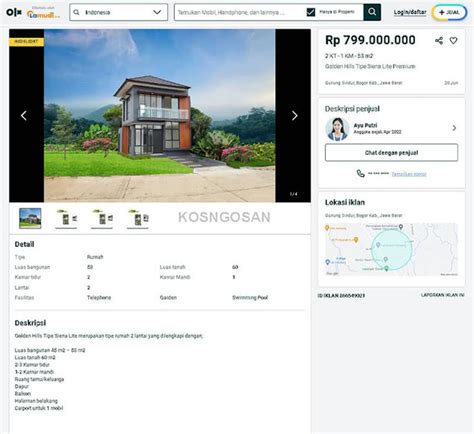Click the Golden Hills Tipe Siena title

(370, 66)
